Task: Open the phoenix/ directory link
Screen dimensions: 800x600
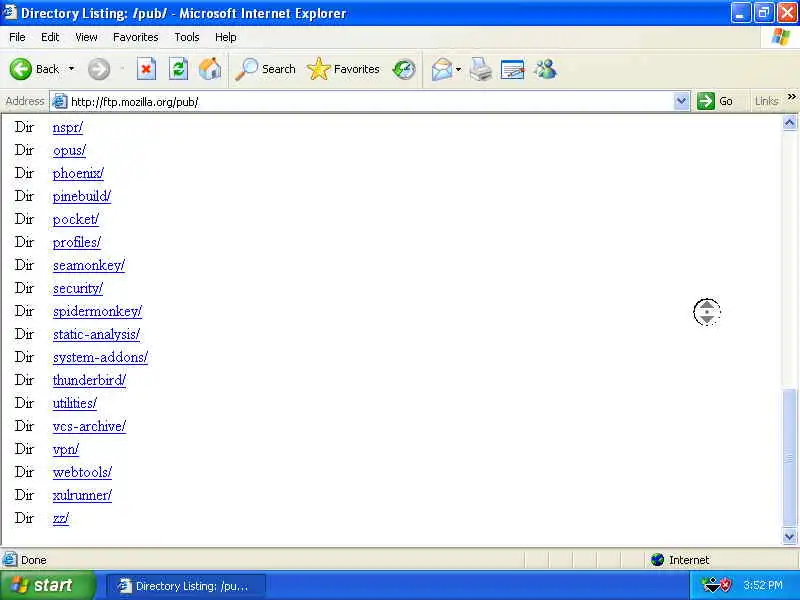Action: click(x=78, y=173)
